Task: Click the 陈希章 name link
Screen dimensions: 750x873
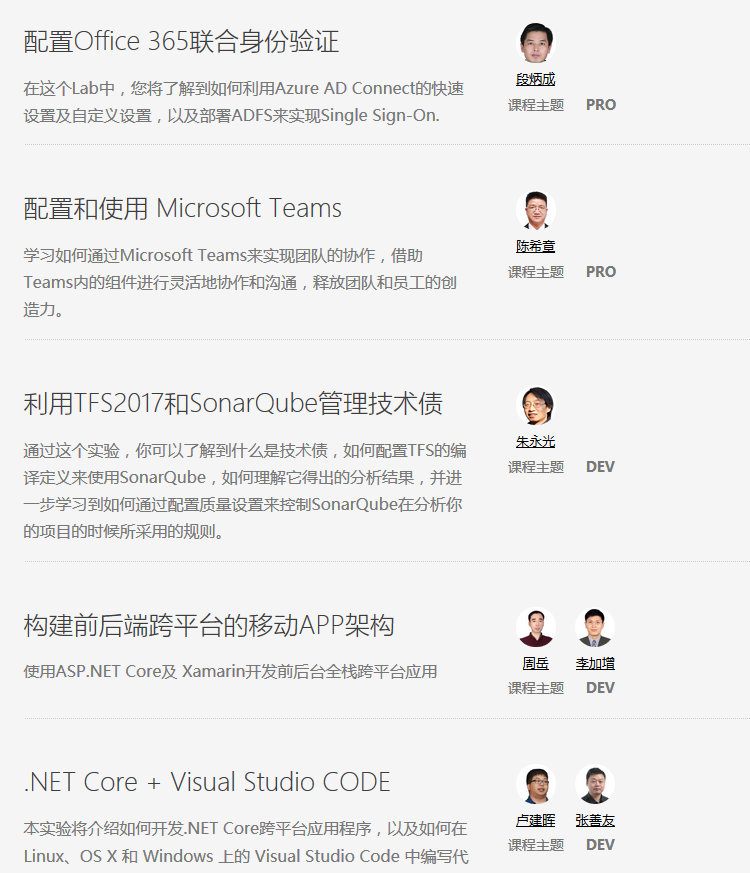Action: (536, 246)
